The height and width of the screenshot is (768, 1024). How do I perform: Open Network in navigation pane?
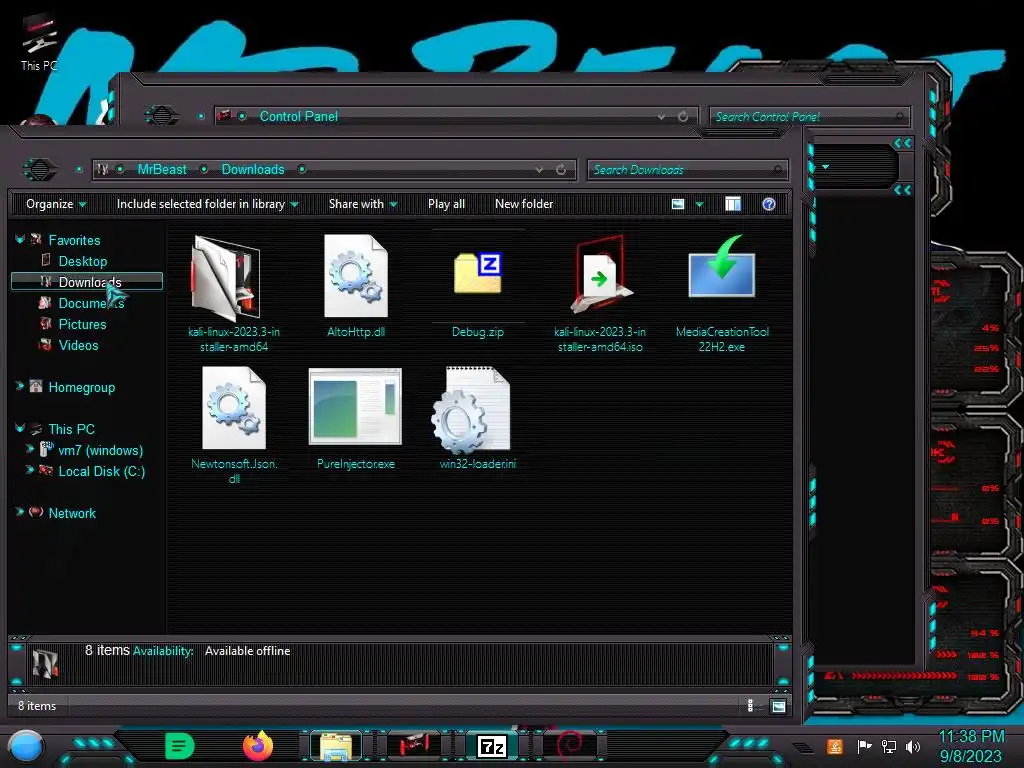tap(72, 513)
